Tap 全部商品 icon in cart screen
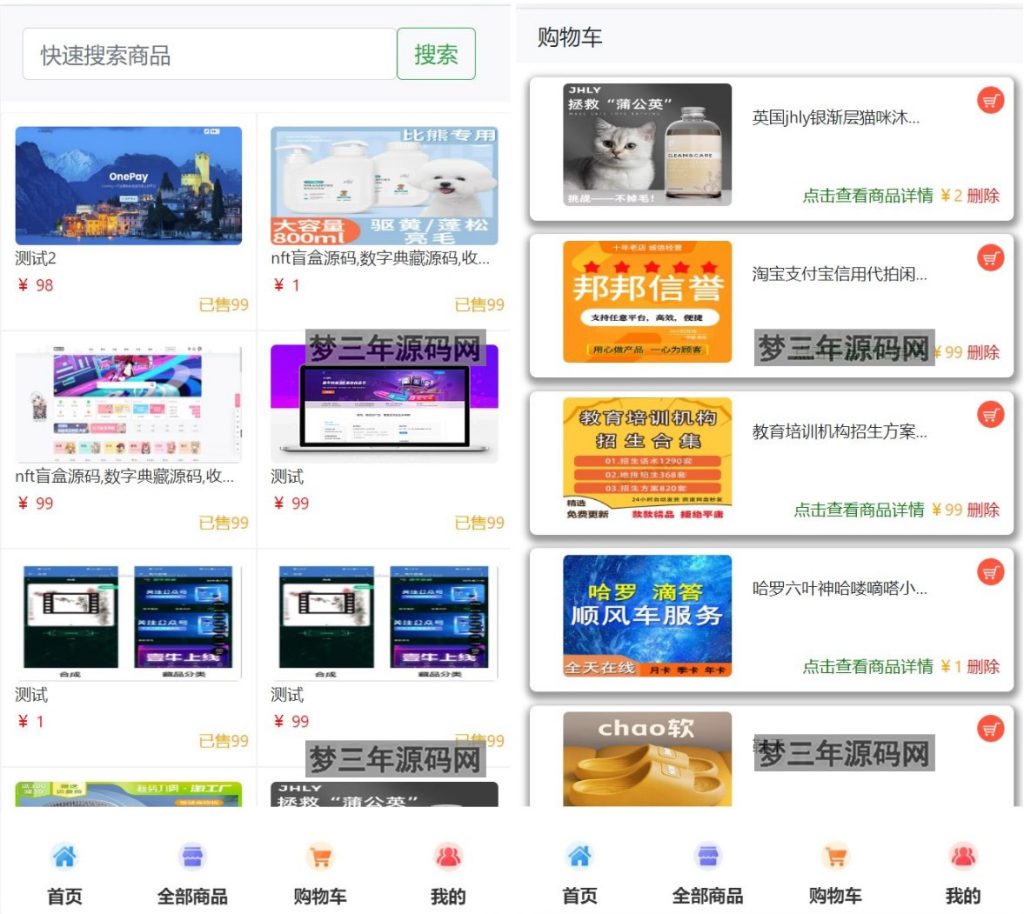Image resolution: width=1024 pixels, height=914 pixels. point(708,856)
